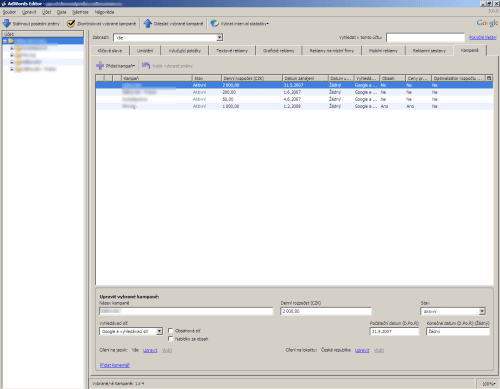Expand the third campaign node in account tree
Screen dimensions: 500x389
pyautogui.click(x=12, y=62)
